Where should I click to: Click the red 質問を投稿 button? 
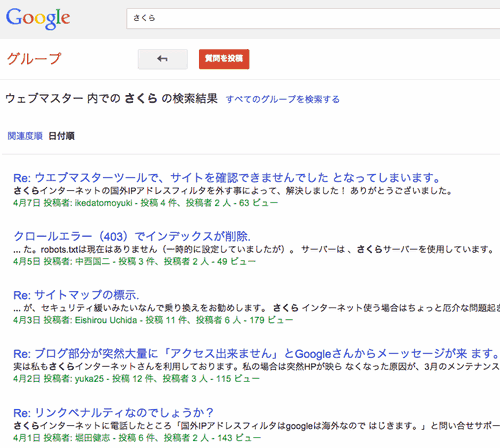(x=224, y=59)
